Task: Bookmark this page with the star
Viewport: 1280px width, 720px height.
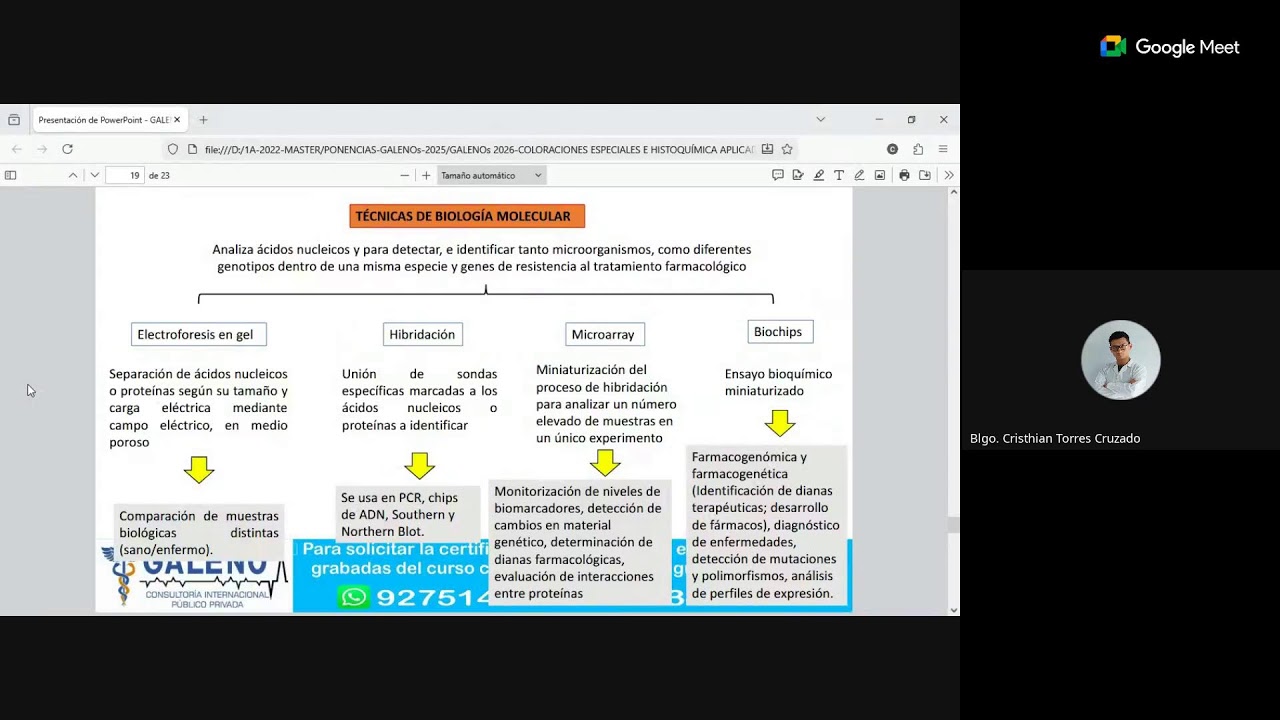Action: (x=787, y=149)
